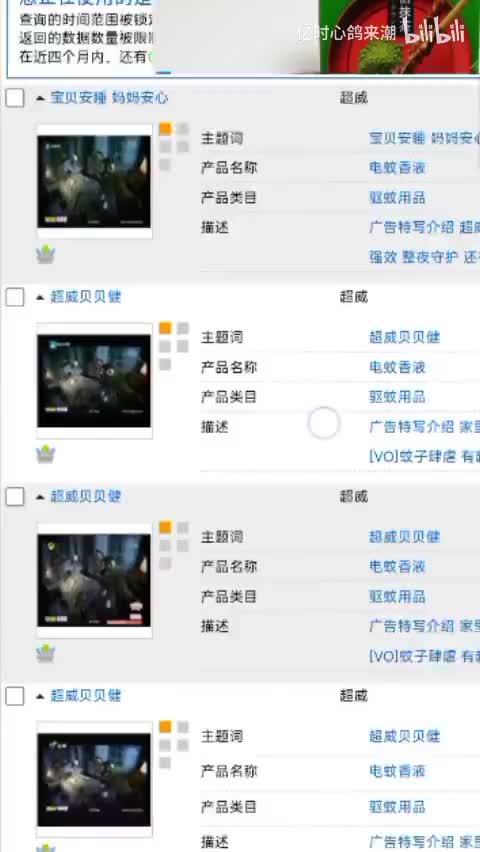The height and width of the screenshot is (852, 480).
Task: Click the crown icon under third ad thumbnail
Action: click(x=46, y=653)
